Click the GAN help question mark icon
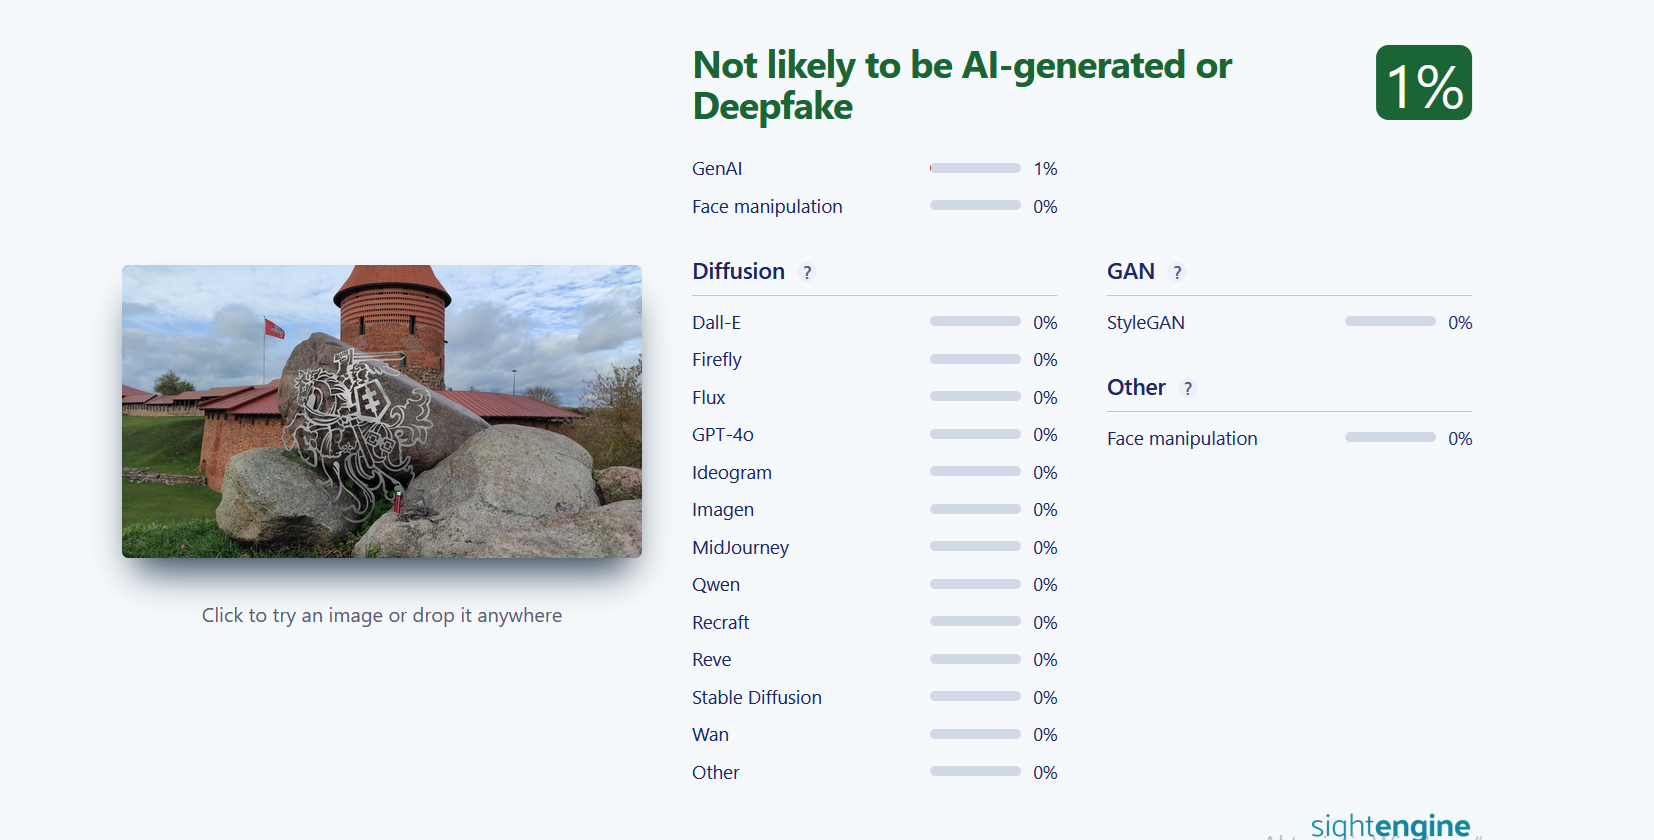This screenshot has height=840, width=1654. 1177,272
